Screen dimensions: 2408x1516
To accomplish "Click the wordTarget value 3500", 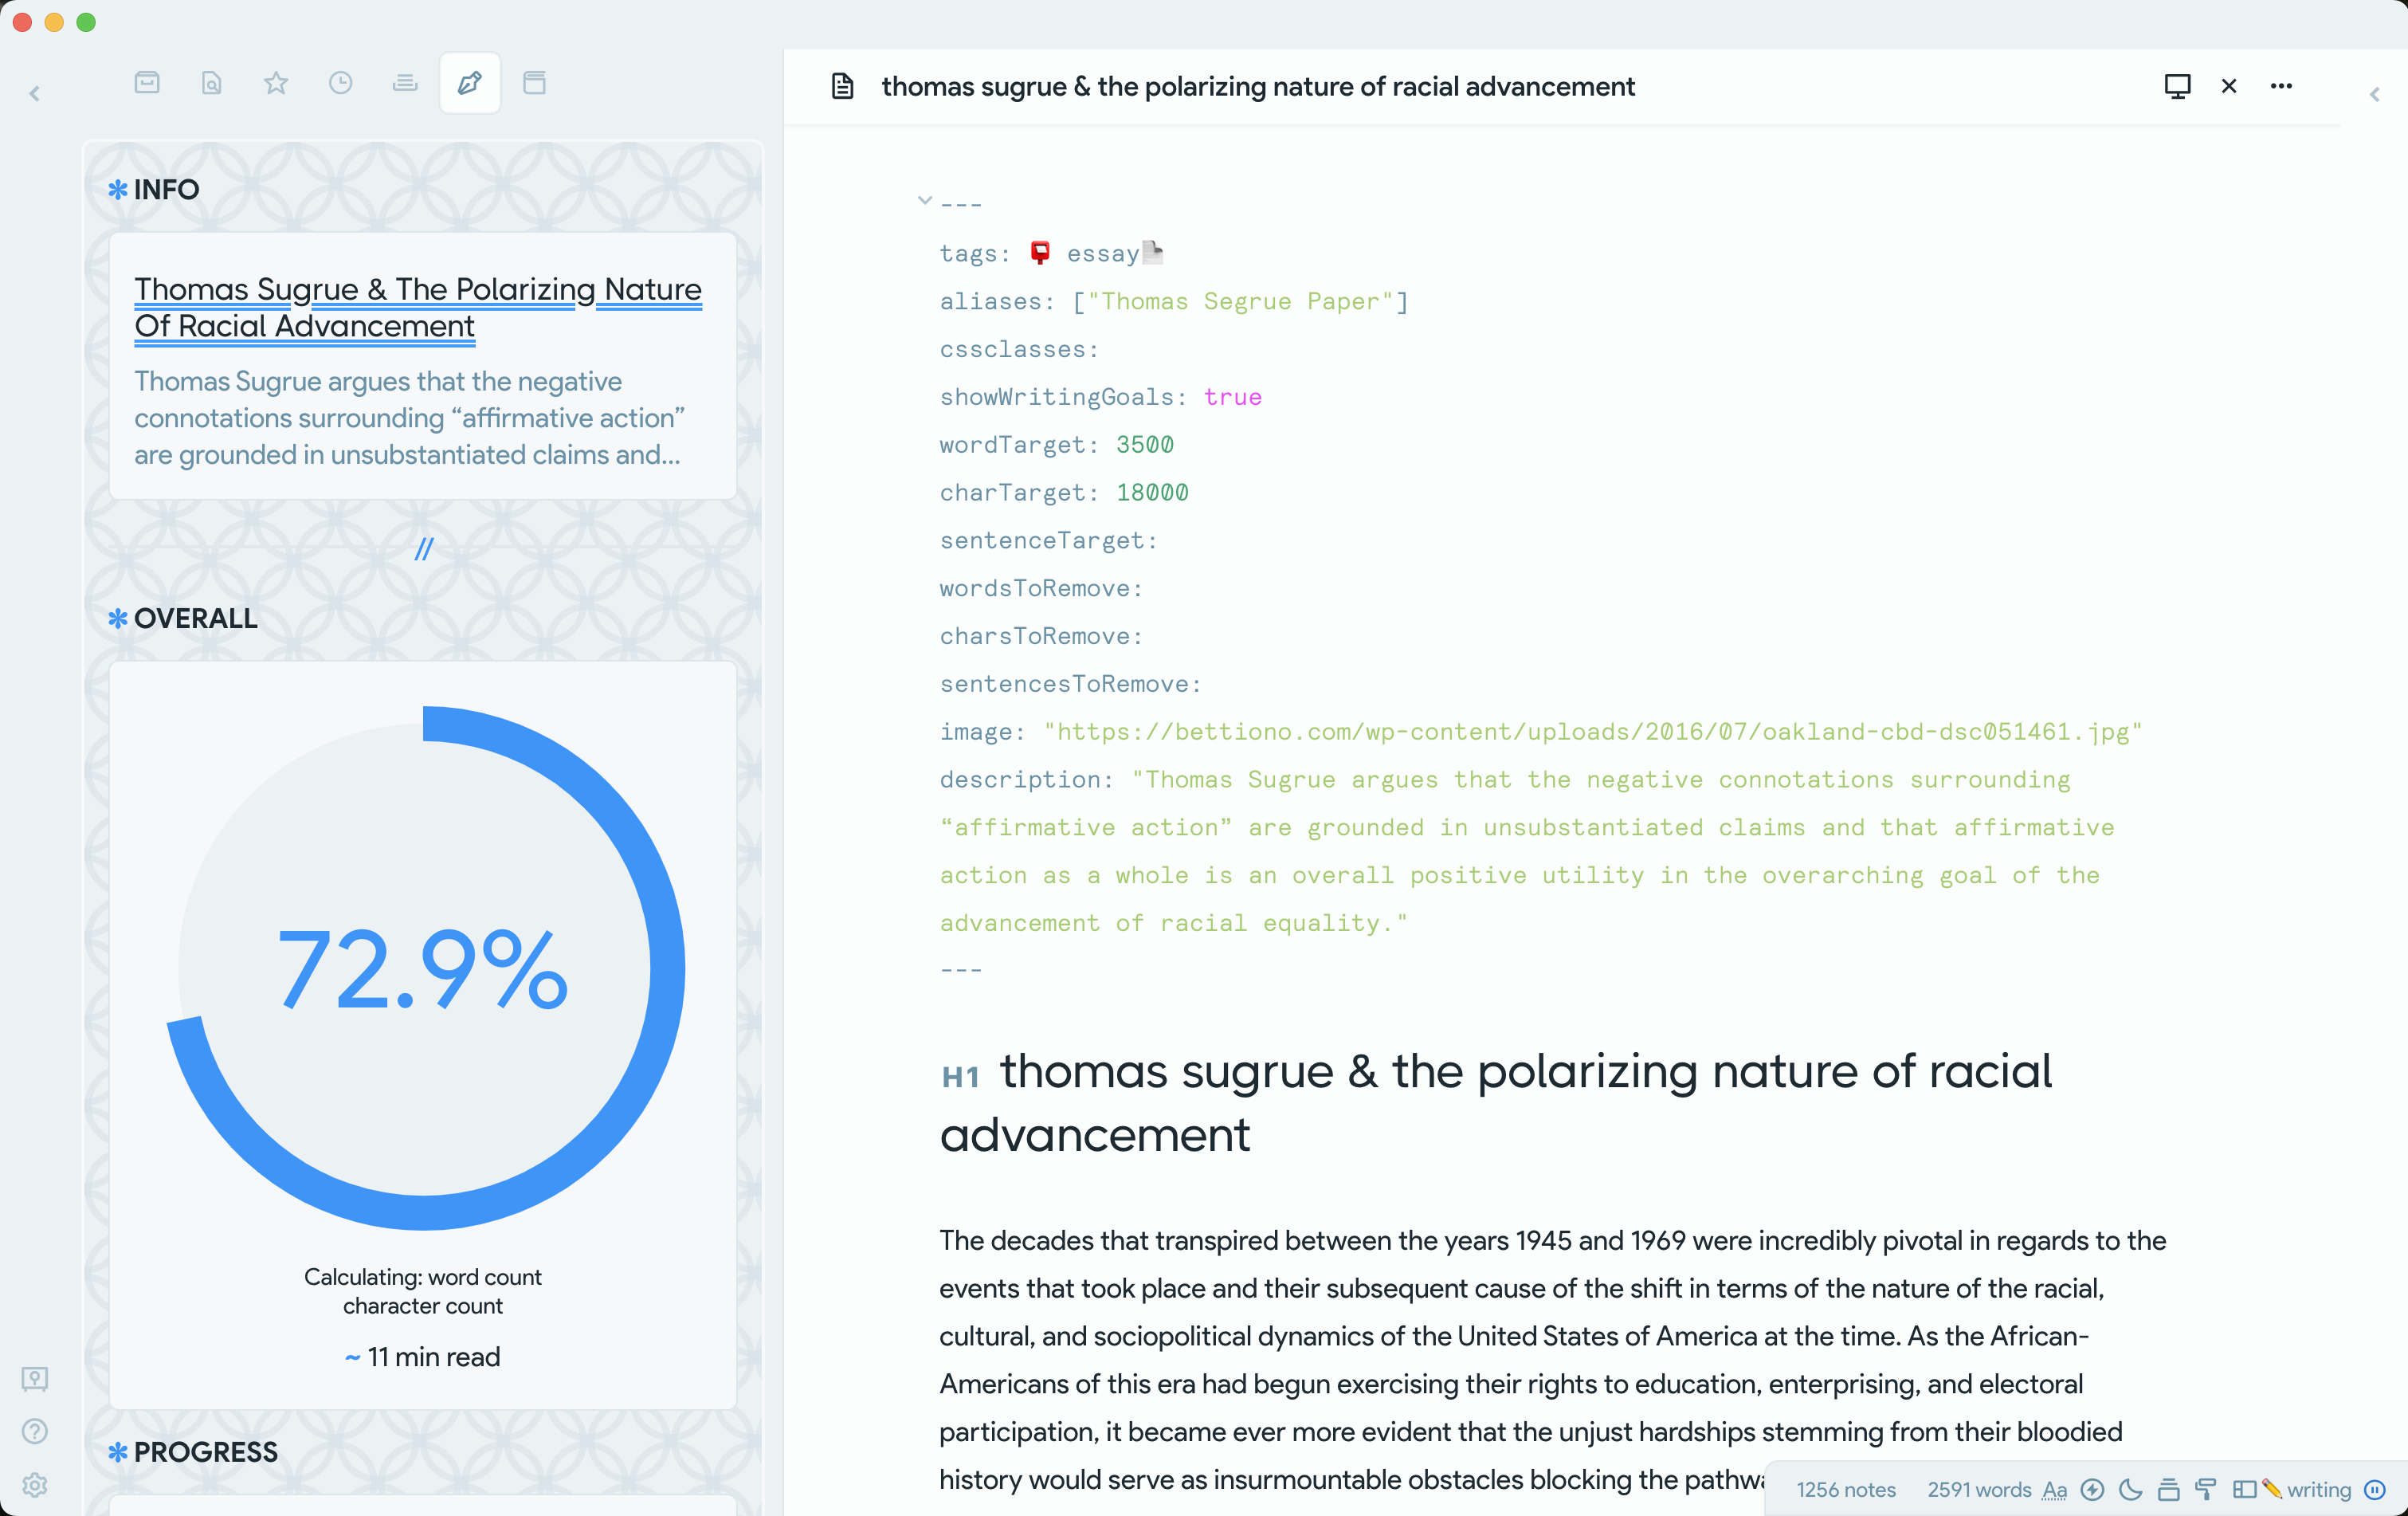I will (x=1144, y=445).
